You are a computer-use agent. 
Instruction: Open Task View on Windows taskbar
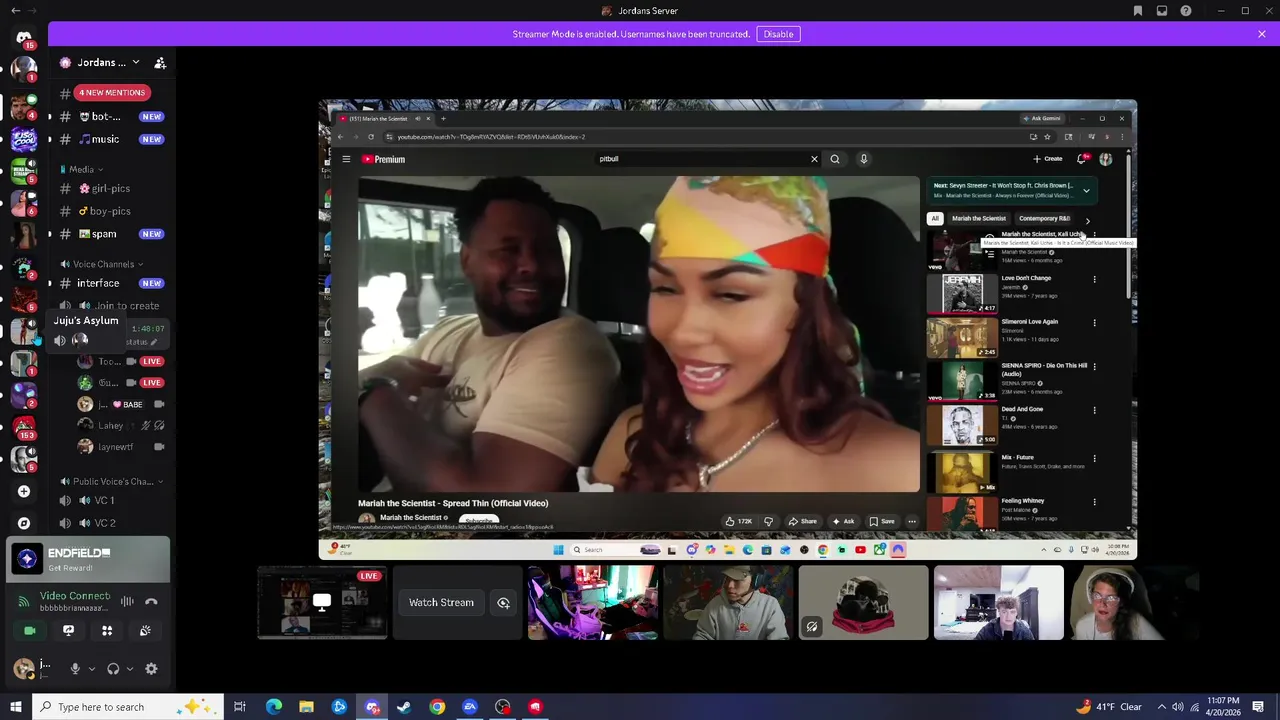(x=240, y=707)
